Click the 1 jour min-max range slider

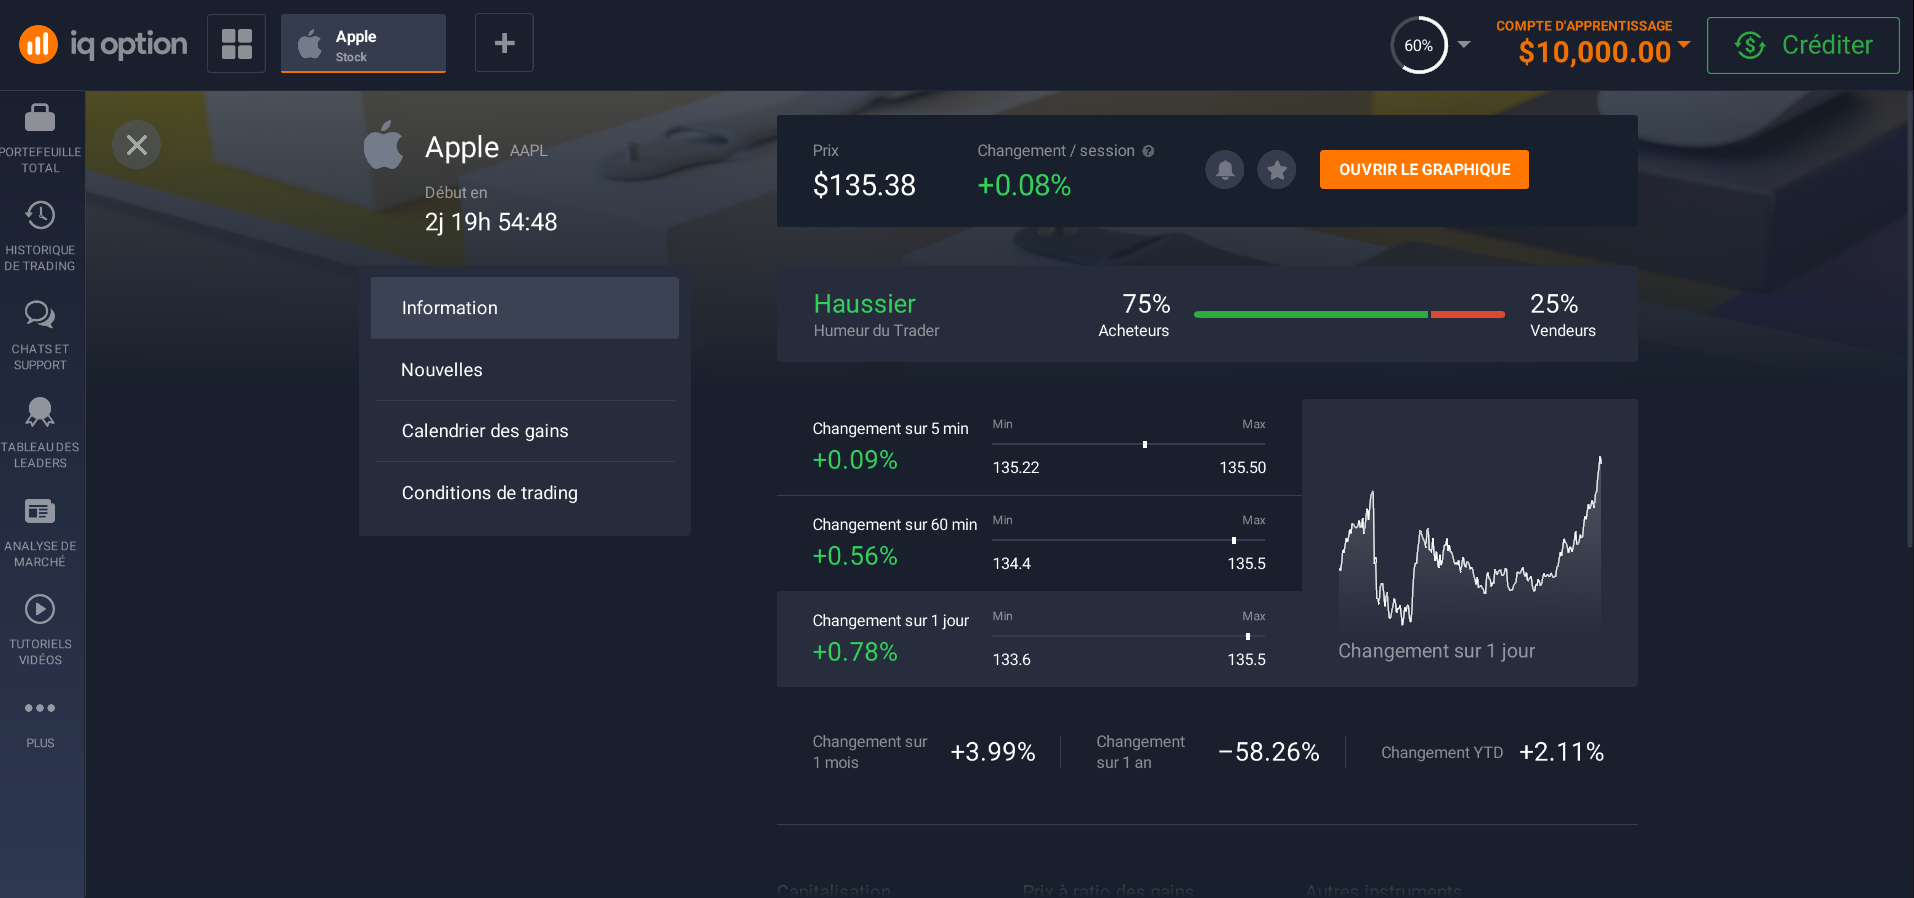(x=1129, y=636)
